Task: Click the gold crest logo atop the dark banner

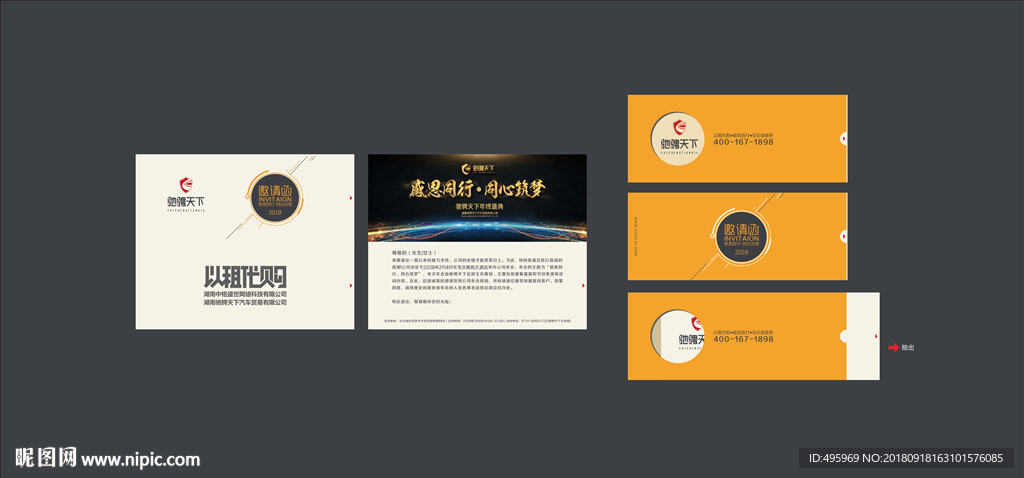Action: pos(466,168)
